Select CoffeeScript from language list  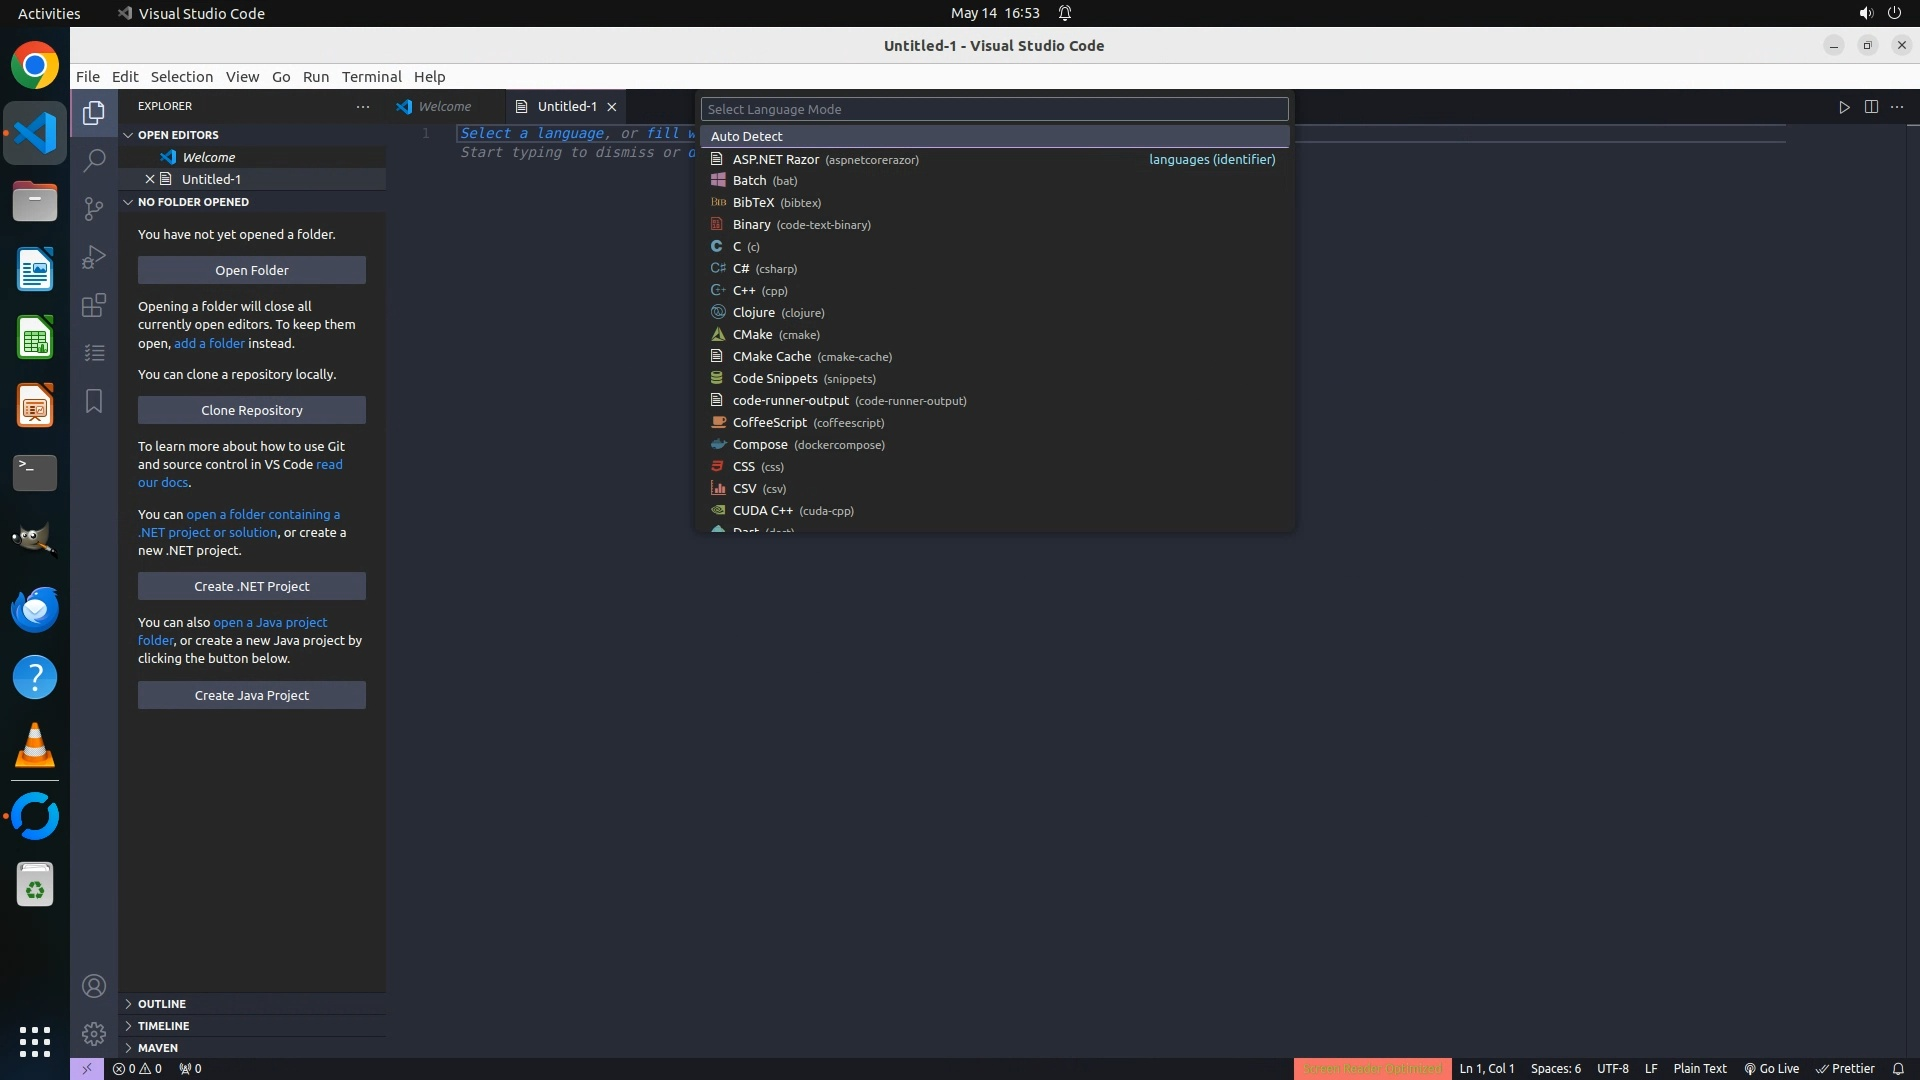769,423
